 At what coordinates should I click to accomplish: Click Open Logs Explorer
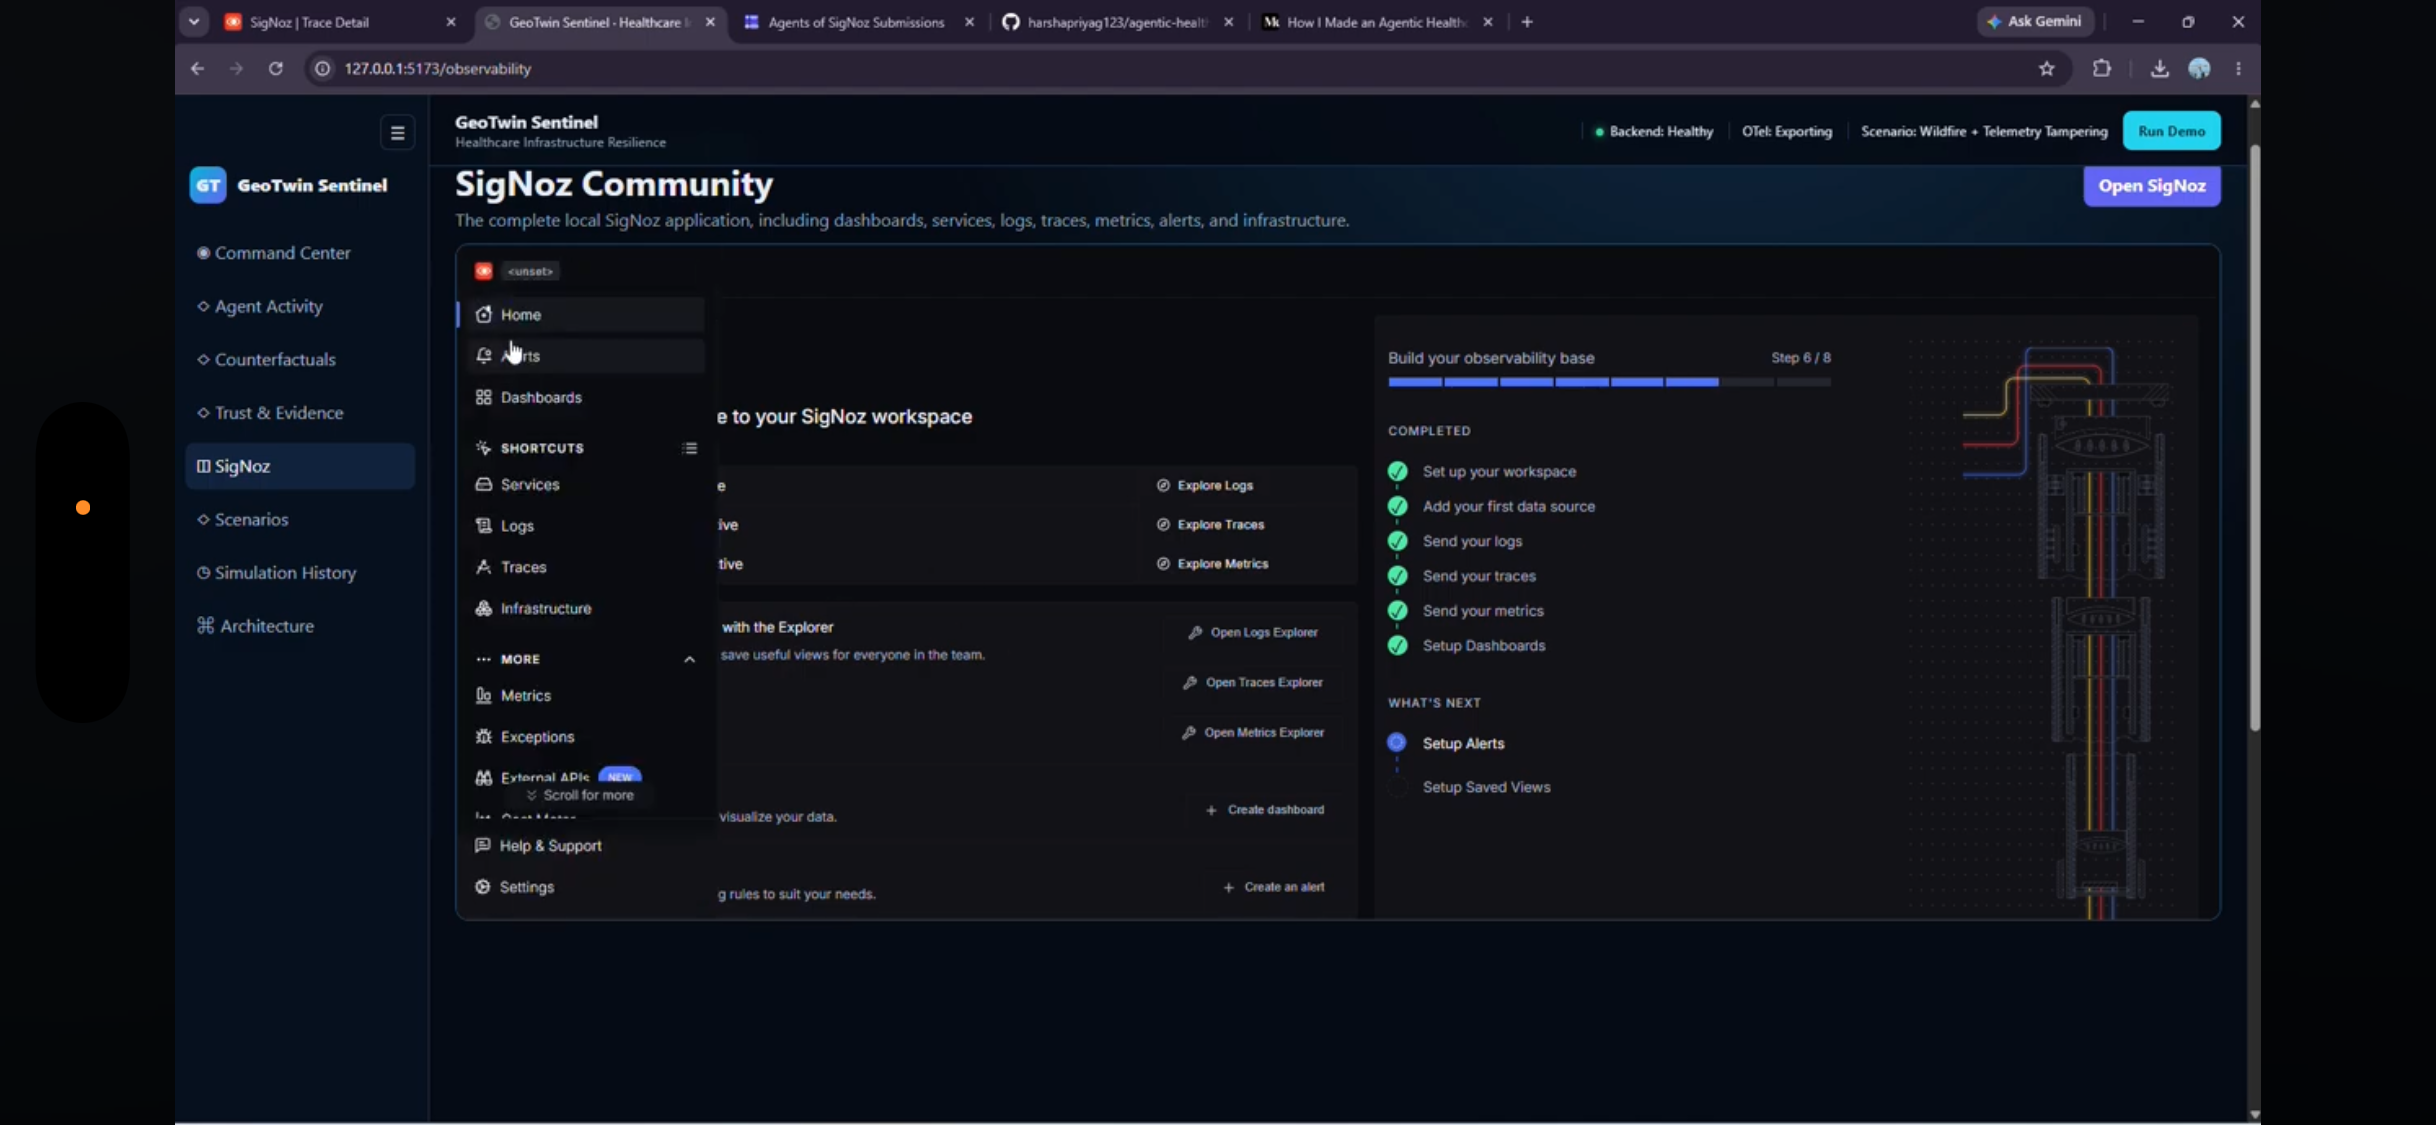point(1253,632)
